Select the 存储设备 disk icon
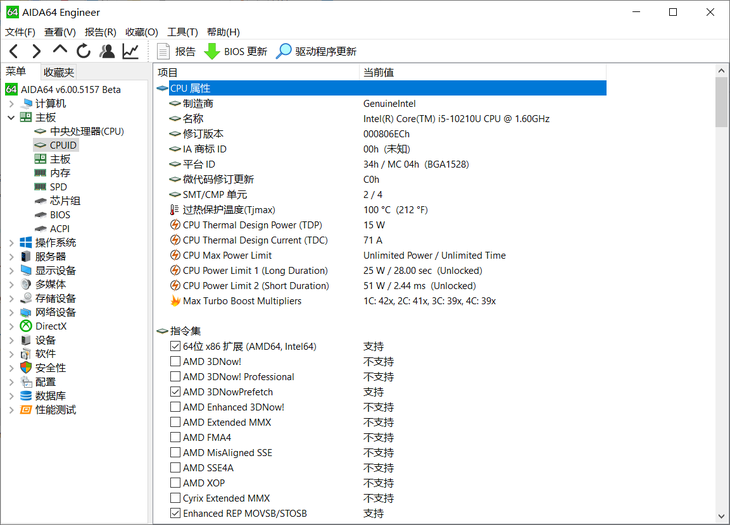The image size is (730, 525). click(x=26, y=298)
